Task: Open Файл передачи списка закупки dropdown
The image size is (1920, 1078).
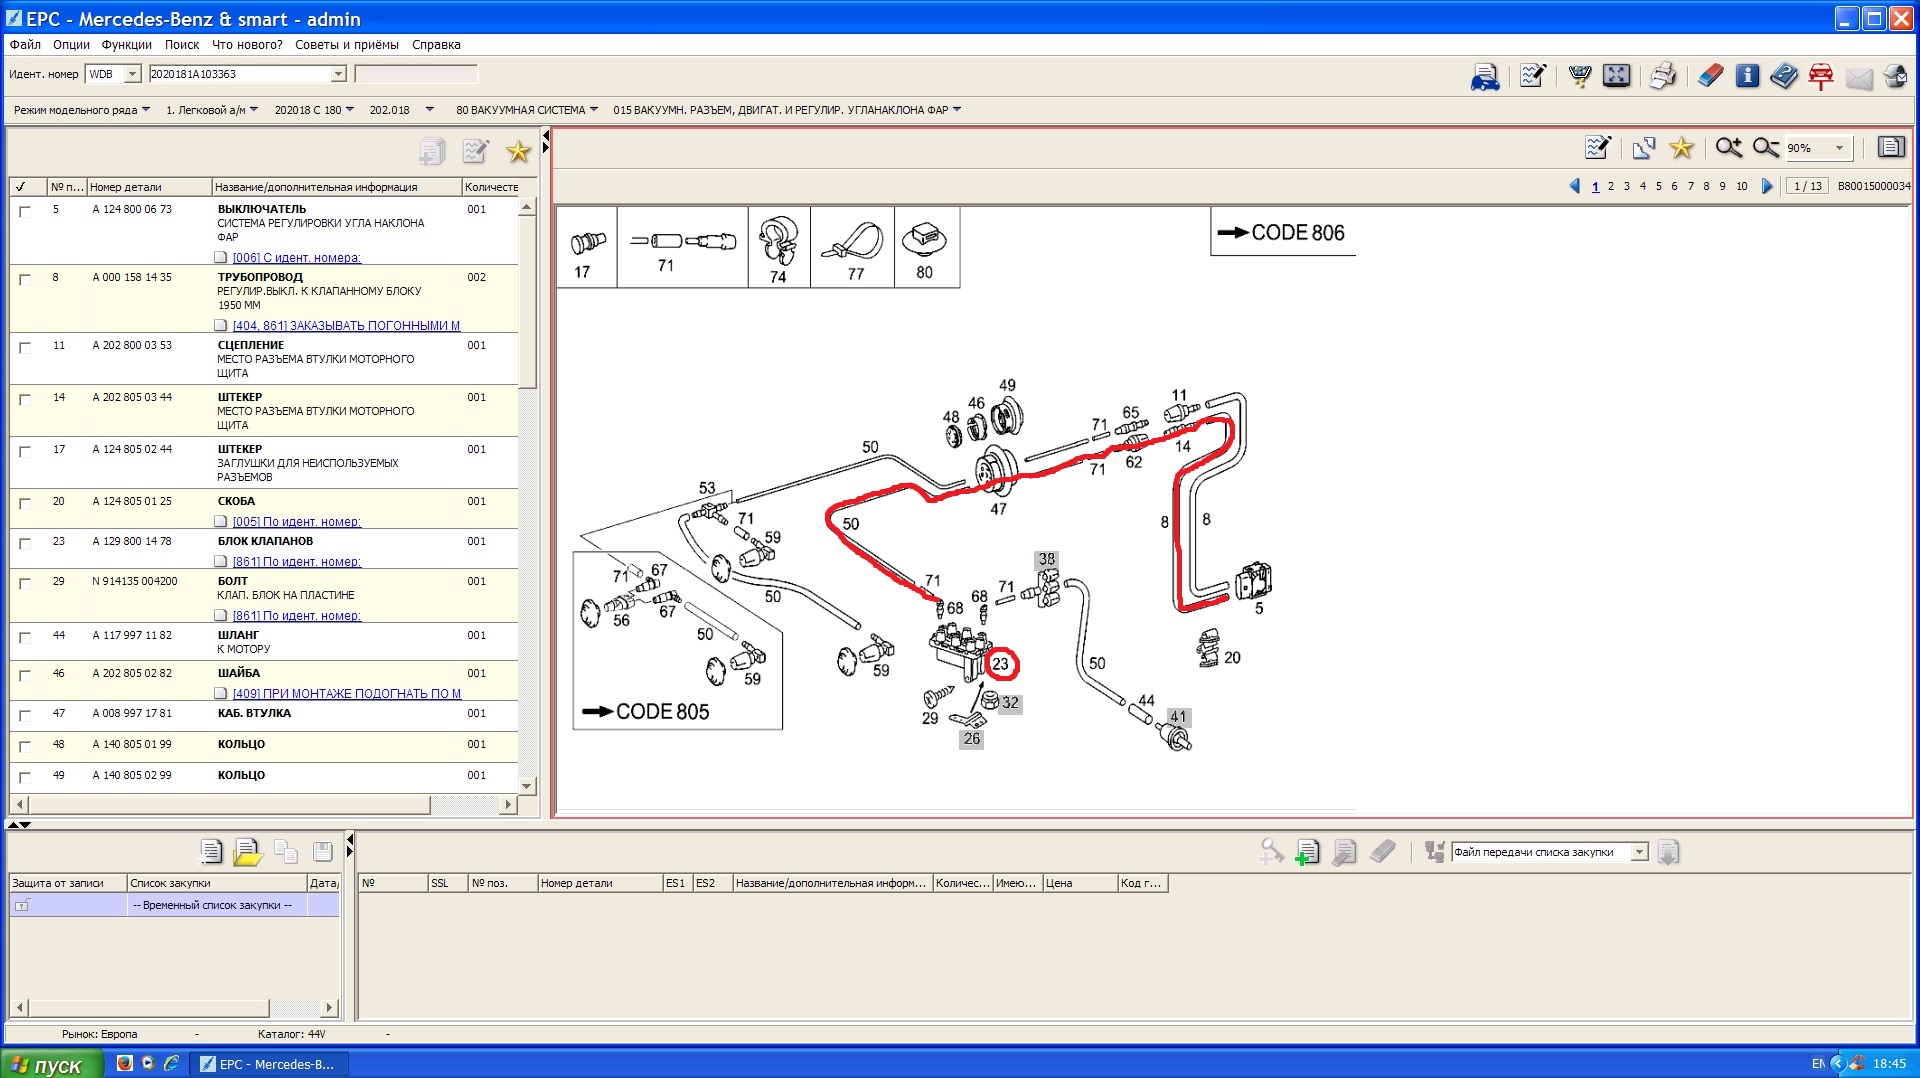Action: (x=1639, y=852)
